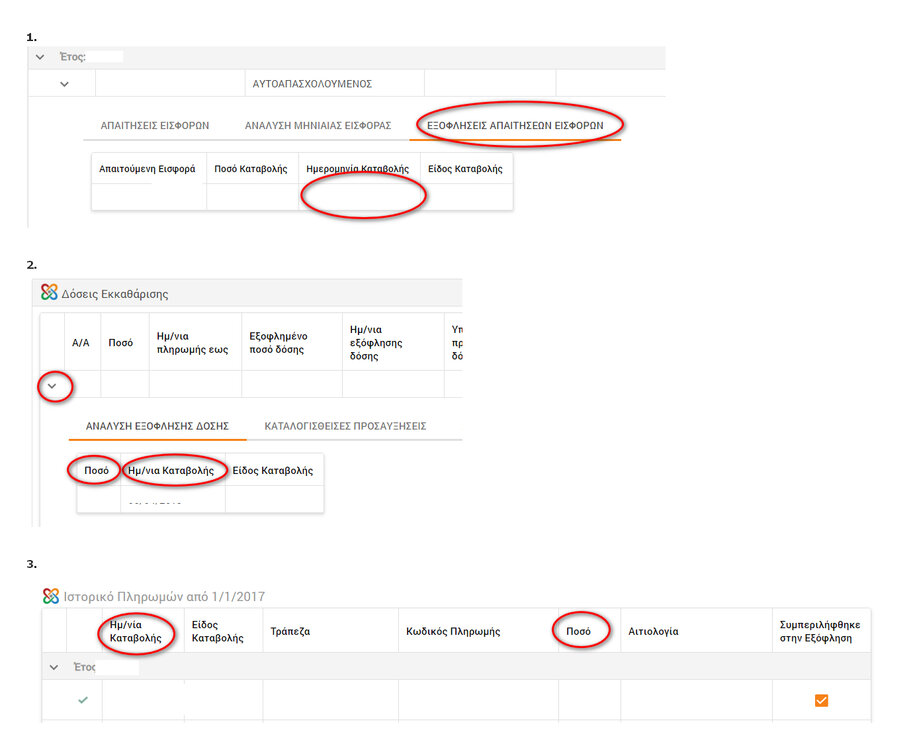
Task: Collapse the installment row in Δόσεις Εκκαθάρισης
Action: (52, 385)
